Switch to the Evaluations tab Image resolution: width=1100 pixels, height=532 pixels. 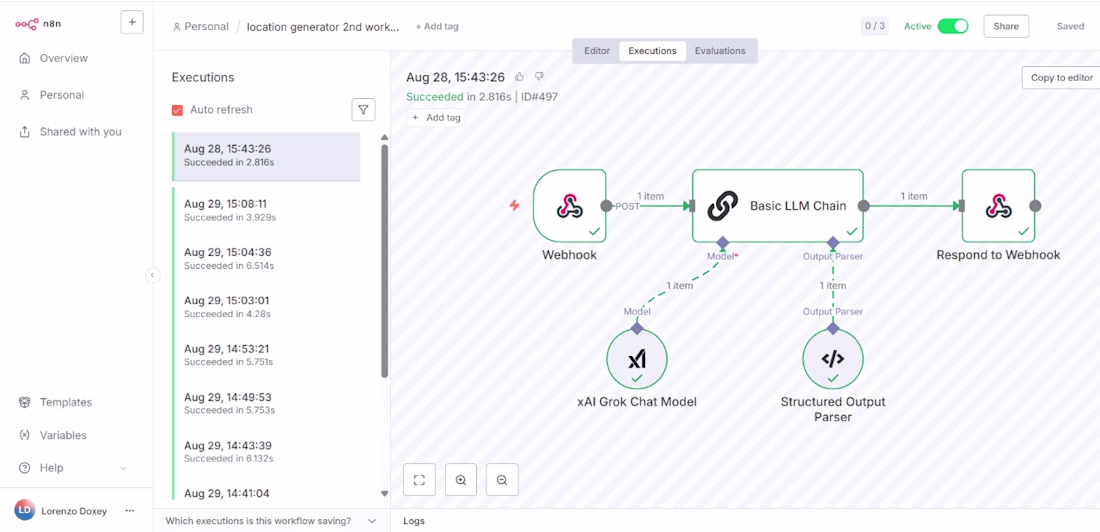click(x=720, y=51)
